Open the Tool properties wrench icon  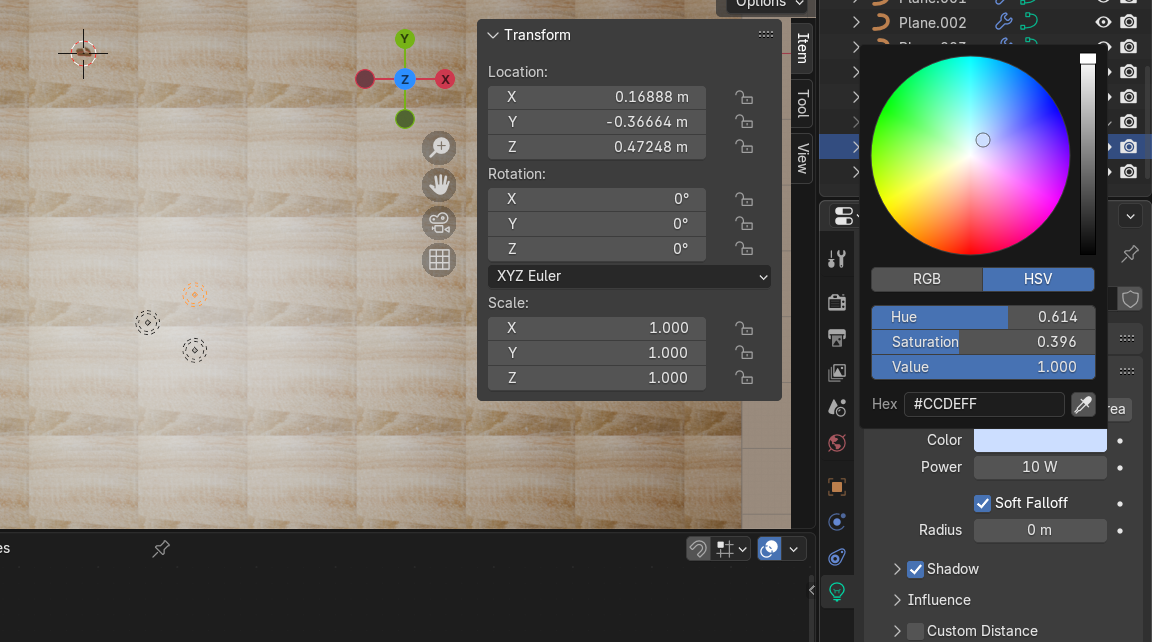tap(838, 259)
